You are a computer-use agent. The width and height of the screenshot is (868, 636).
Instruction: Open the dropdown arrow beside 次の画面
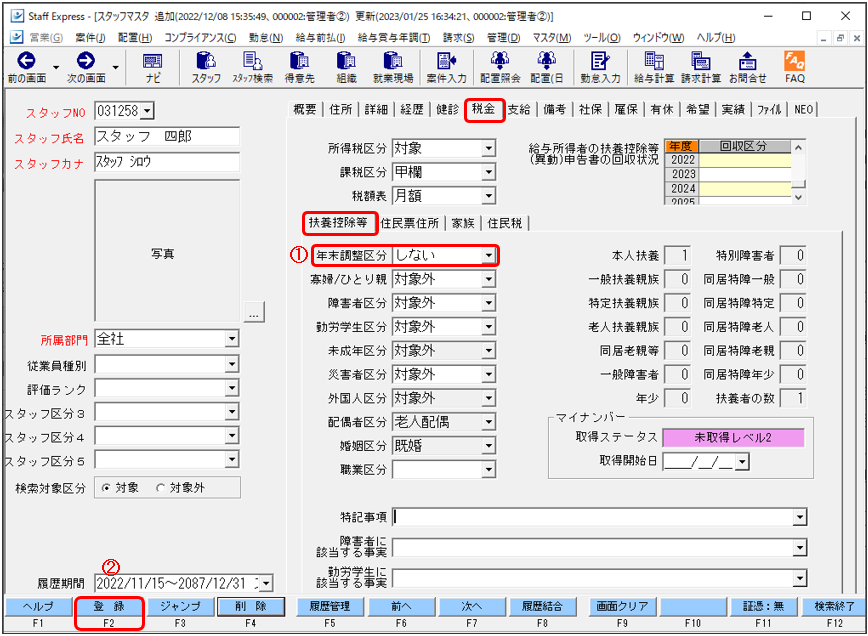pyautogui.click(x=115, y=68)
